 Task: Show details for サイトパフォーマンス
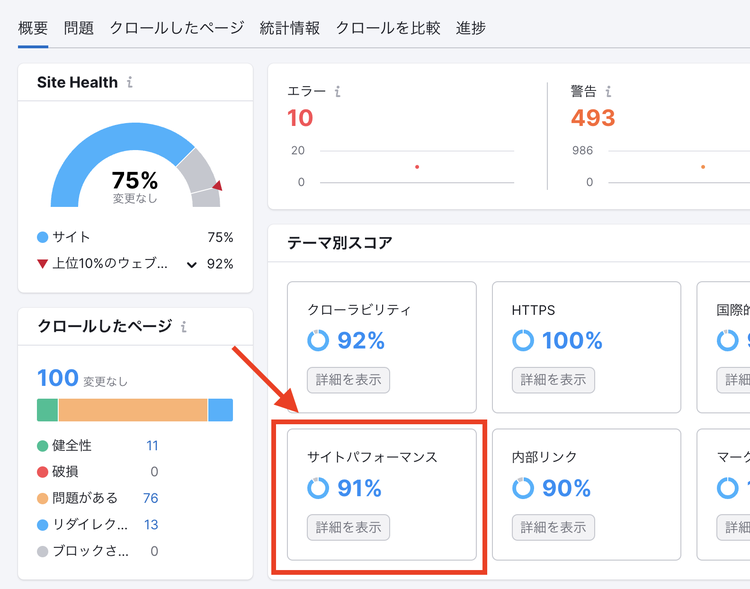(x=348, y=527)
